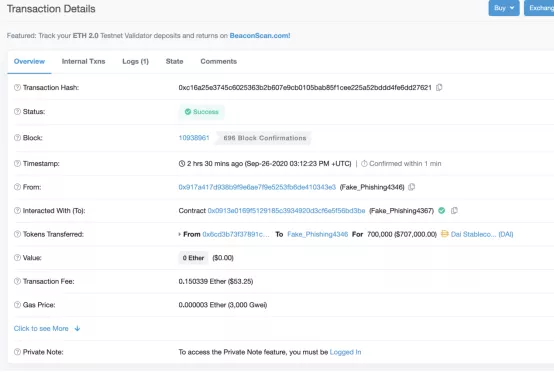
Task: Click the Dai Stablecoin token icon
Action: tap(444, 234)
